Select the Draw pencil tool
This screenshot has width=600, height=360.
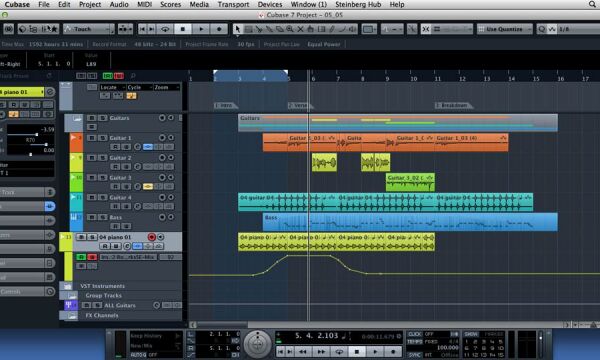[332, 29]
